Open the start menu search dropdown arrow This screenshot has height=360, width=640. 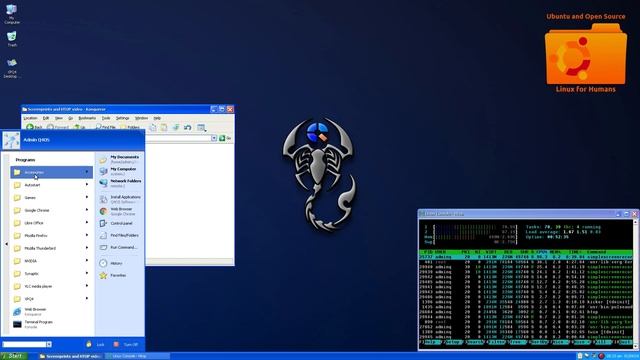pyautogui.click(x=49, y=344)
